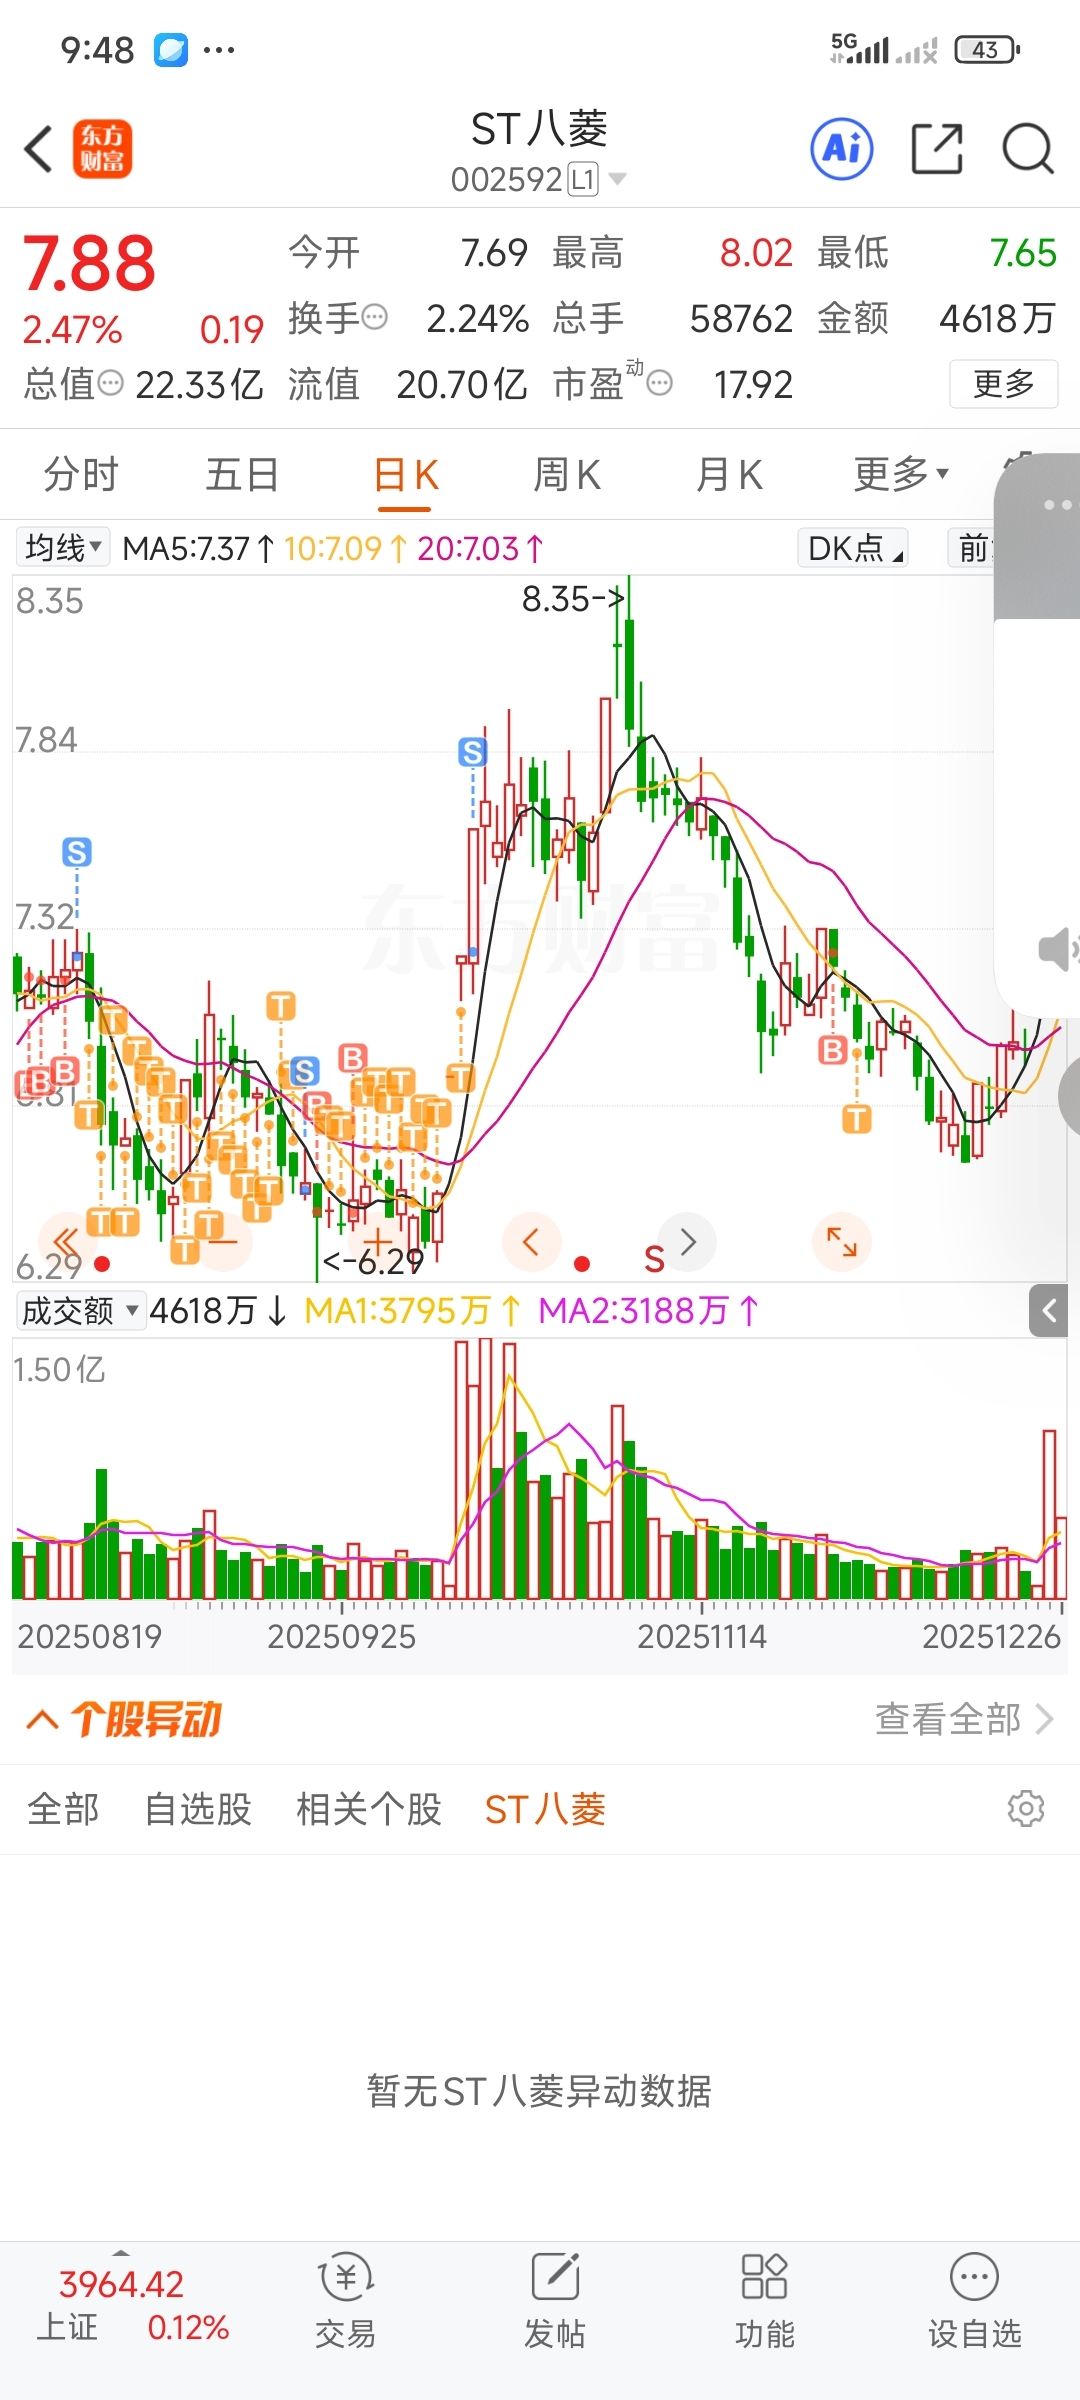
Task: Tap the 前 adjustment button
Action: click(x=971, y=547)
